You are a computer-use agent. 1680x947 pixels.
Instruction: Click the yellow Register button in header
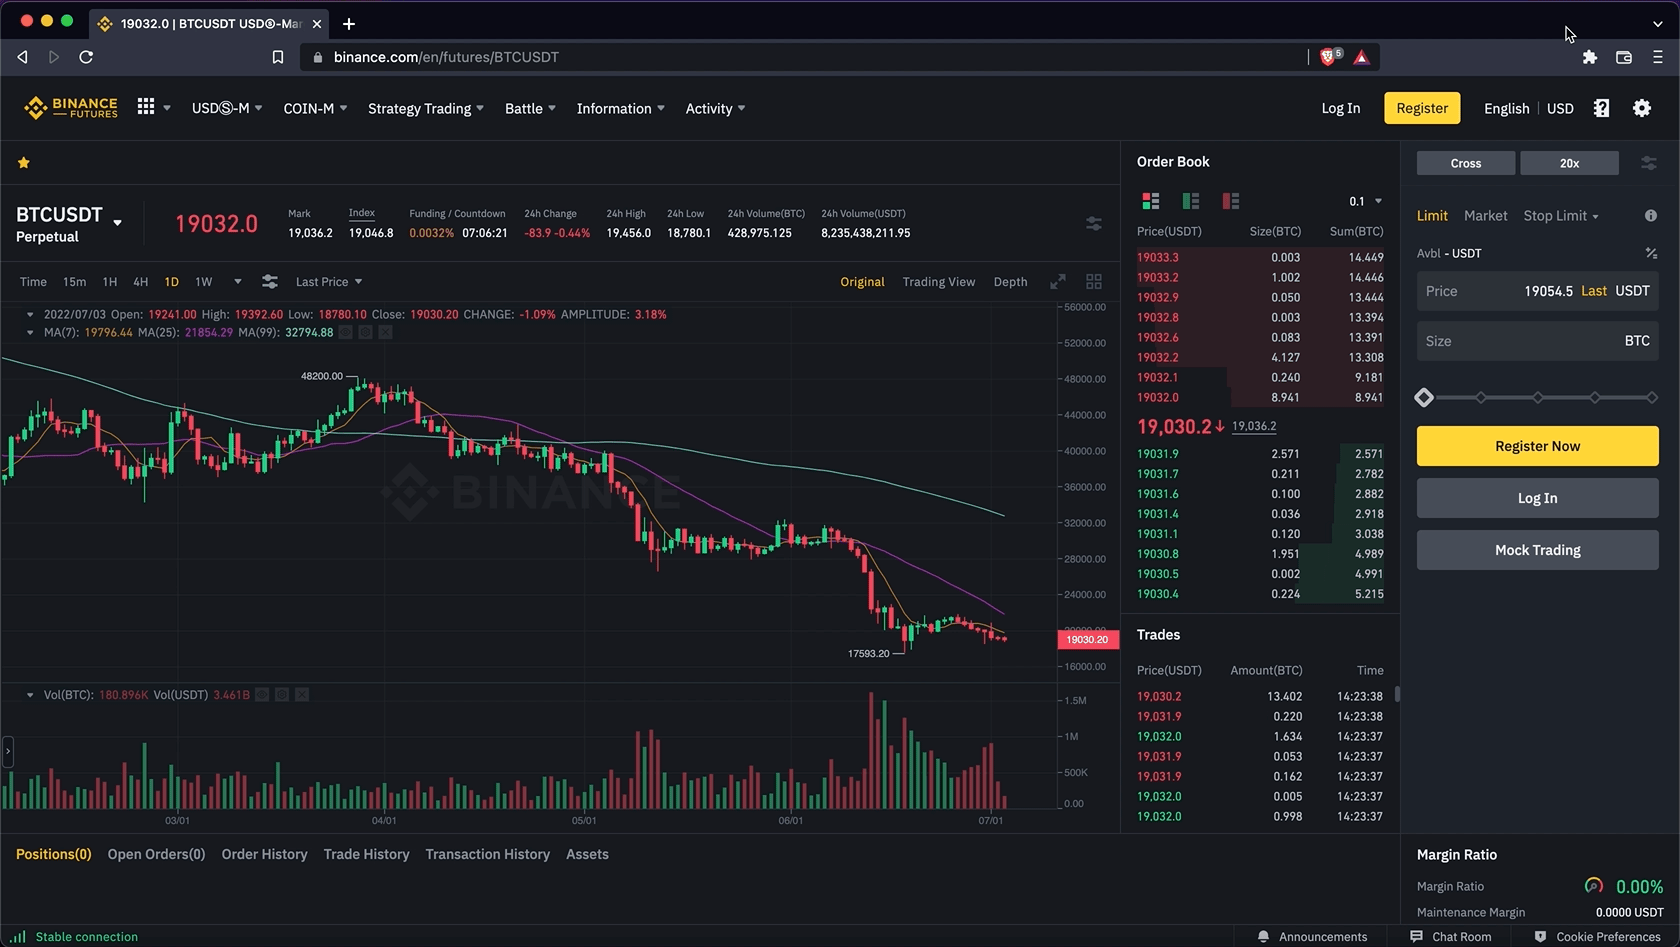pos(1422,108)
